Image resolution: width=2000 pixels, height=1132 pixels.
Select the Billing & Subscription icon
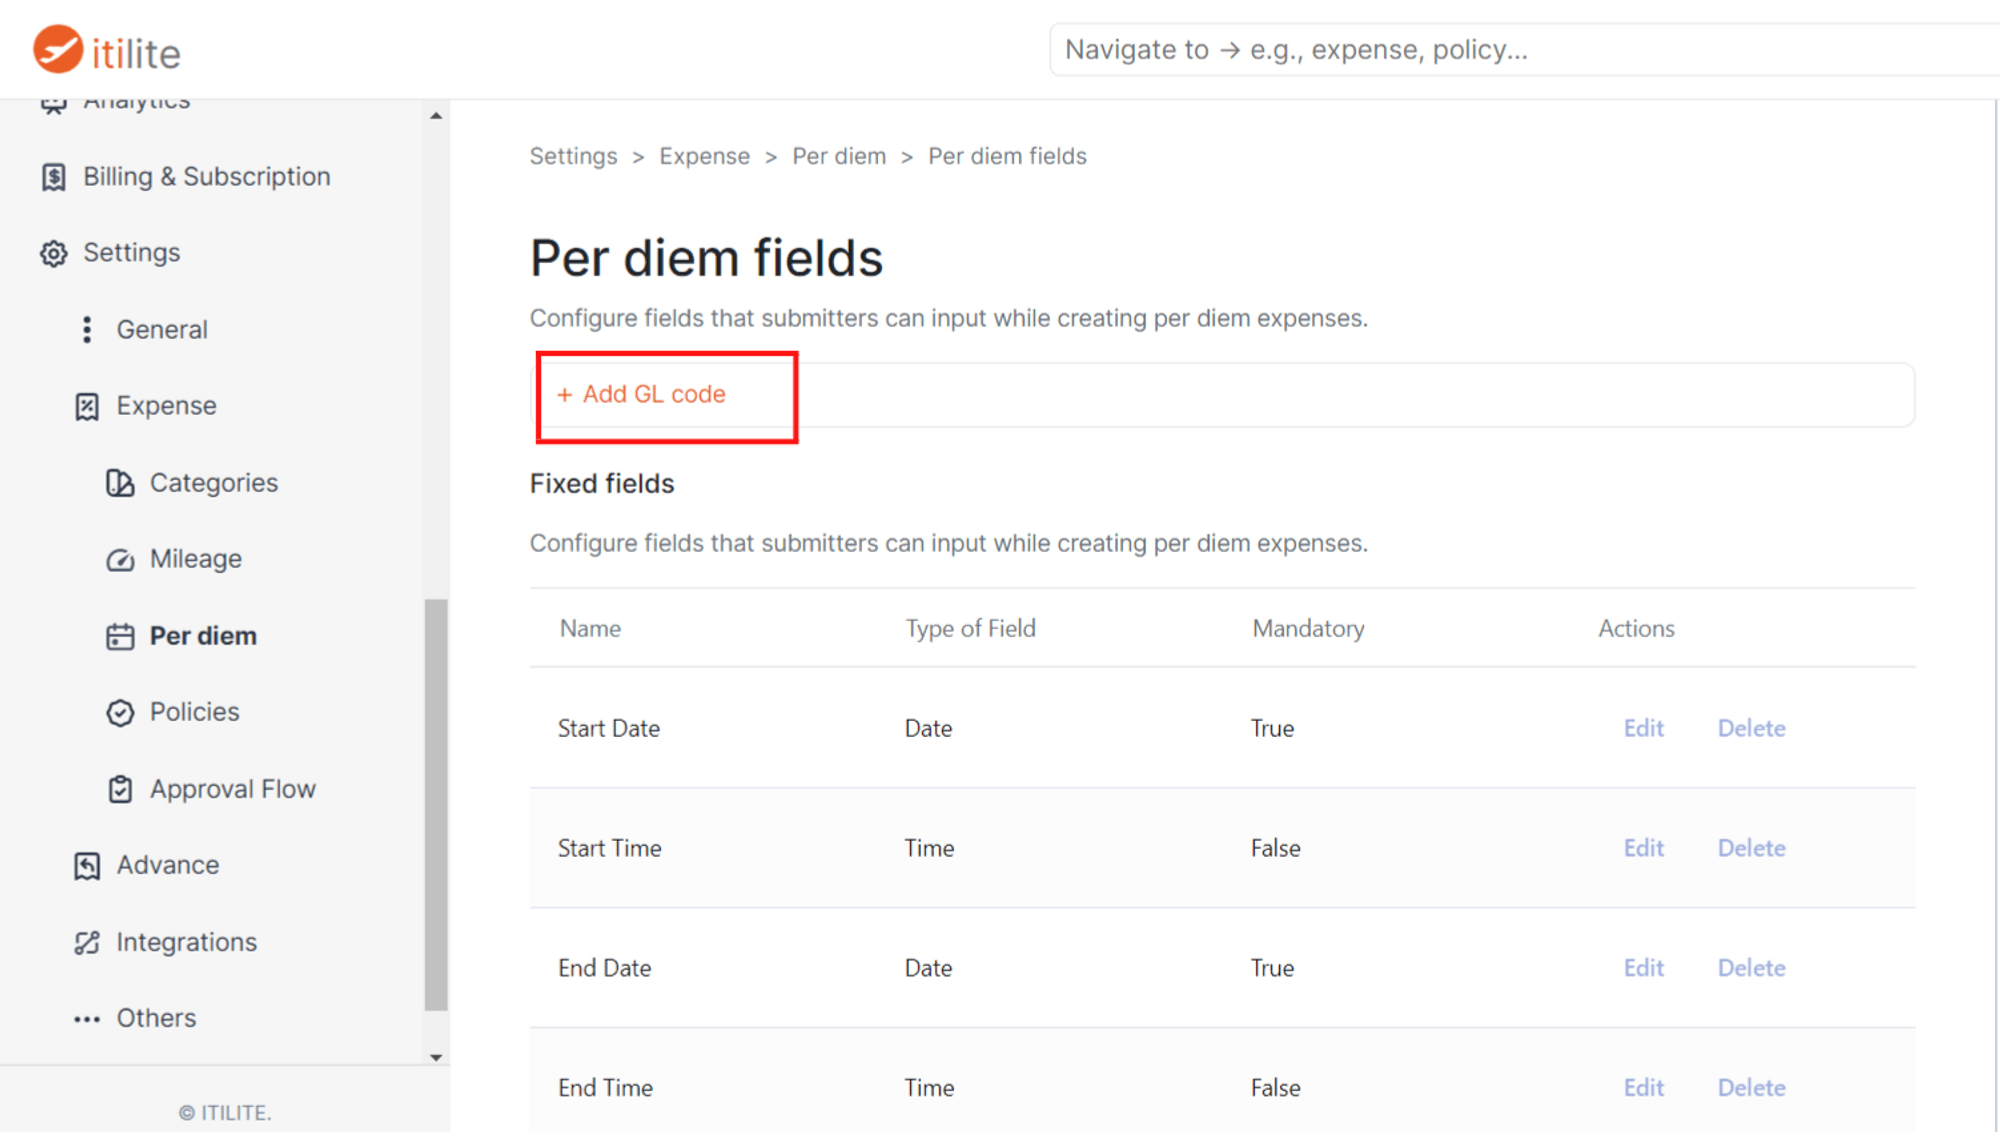[x=53, y=176]
